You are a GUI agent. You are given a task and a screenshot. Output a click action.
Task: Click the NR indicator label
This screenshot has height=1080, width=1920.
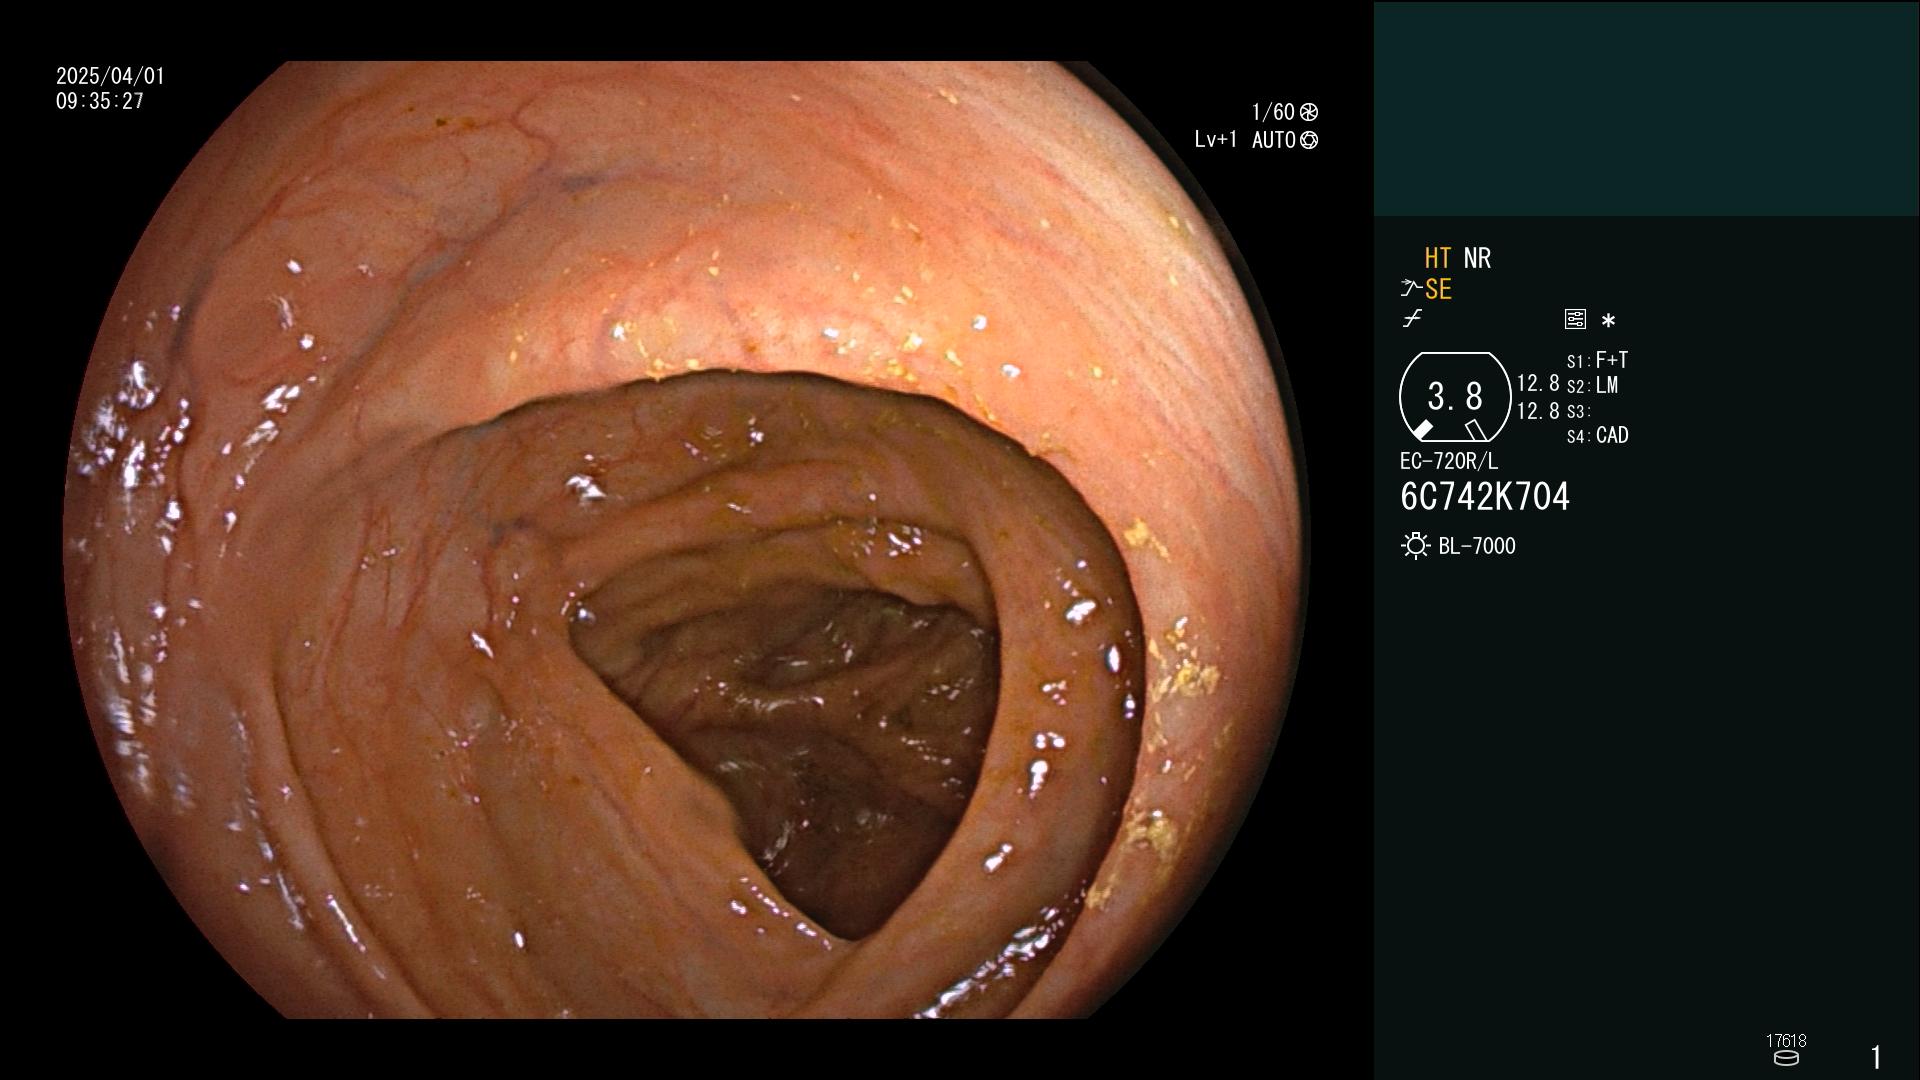(1477, 258)
